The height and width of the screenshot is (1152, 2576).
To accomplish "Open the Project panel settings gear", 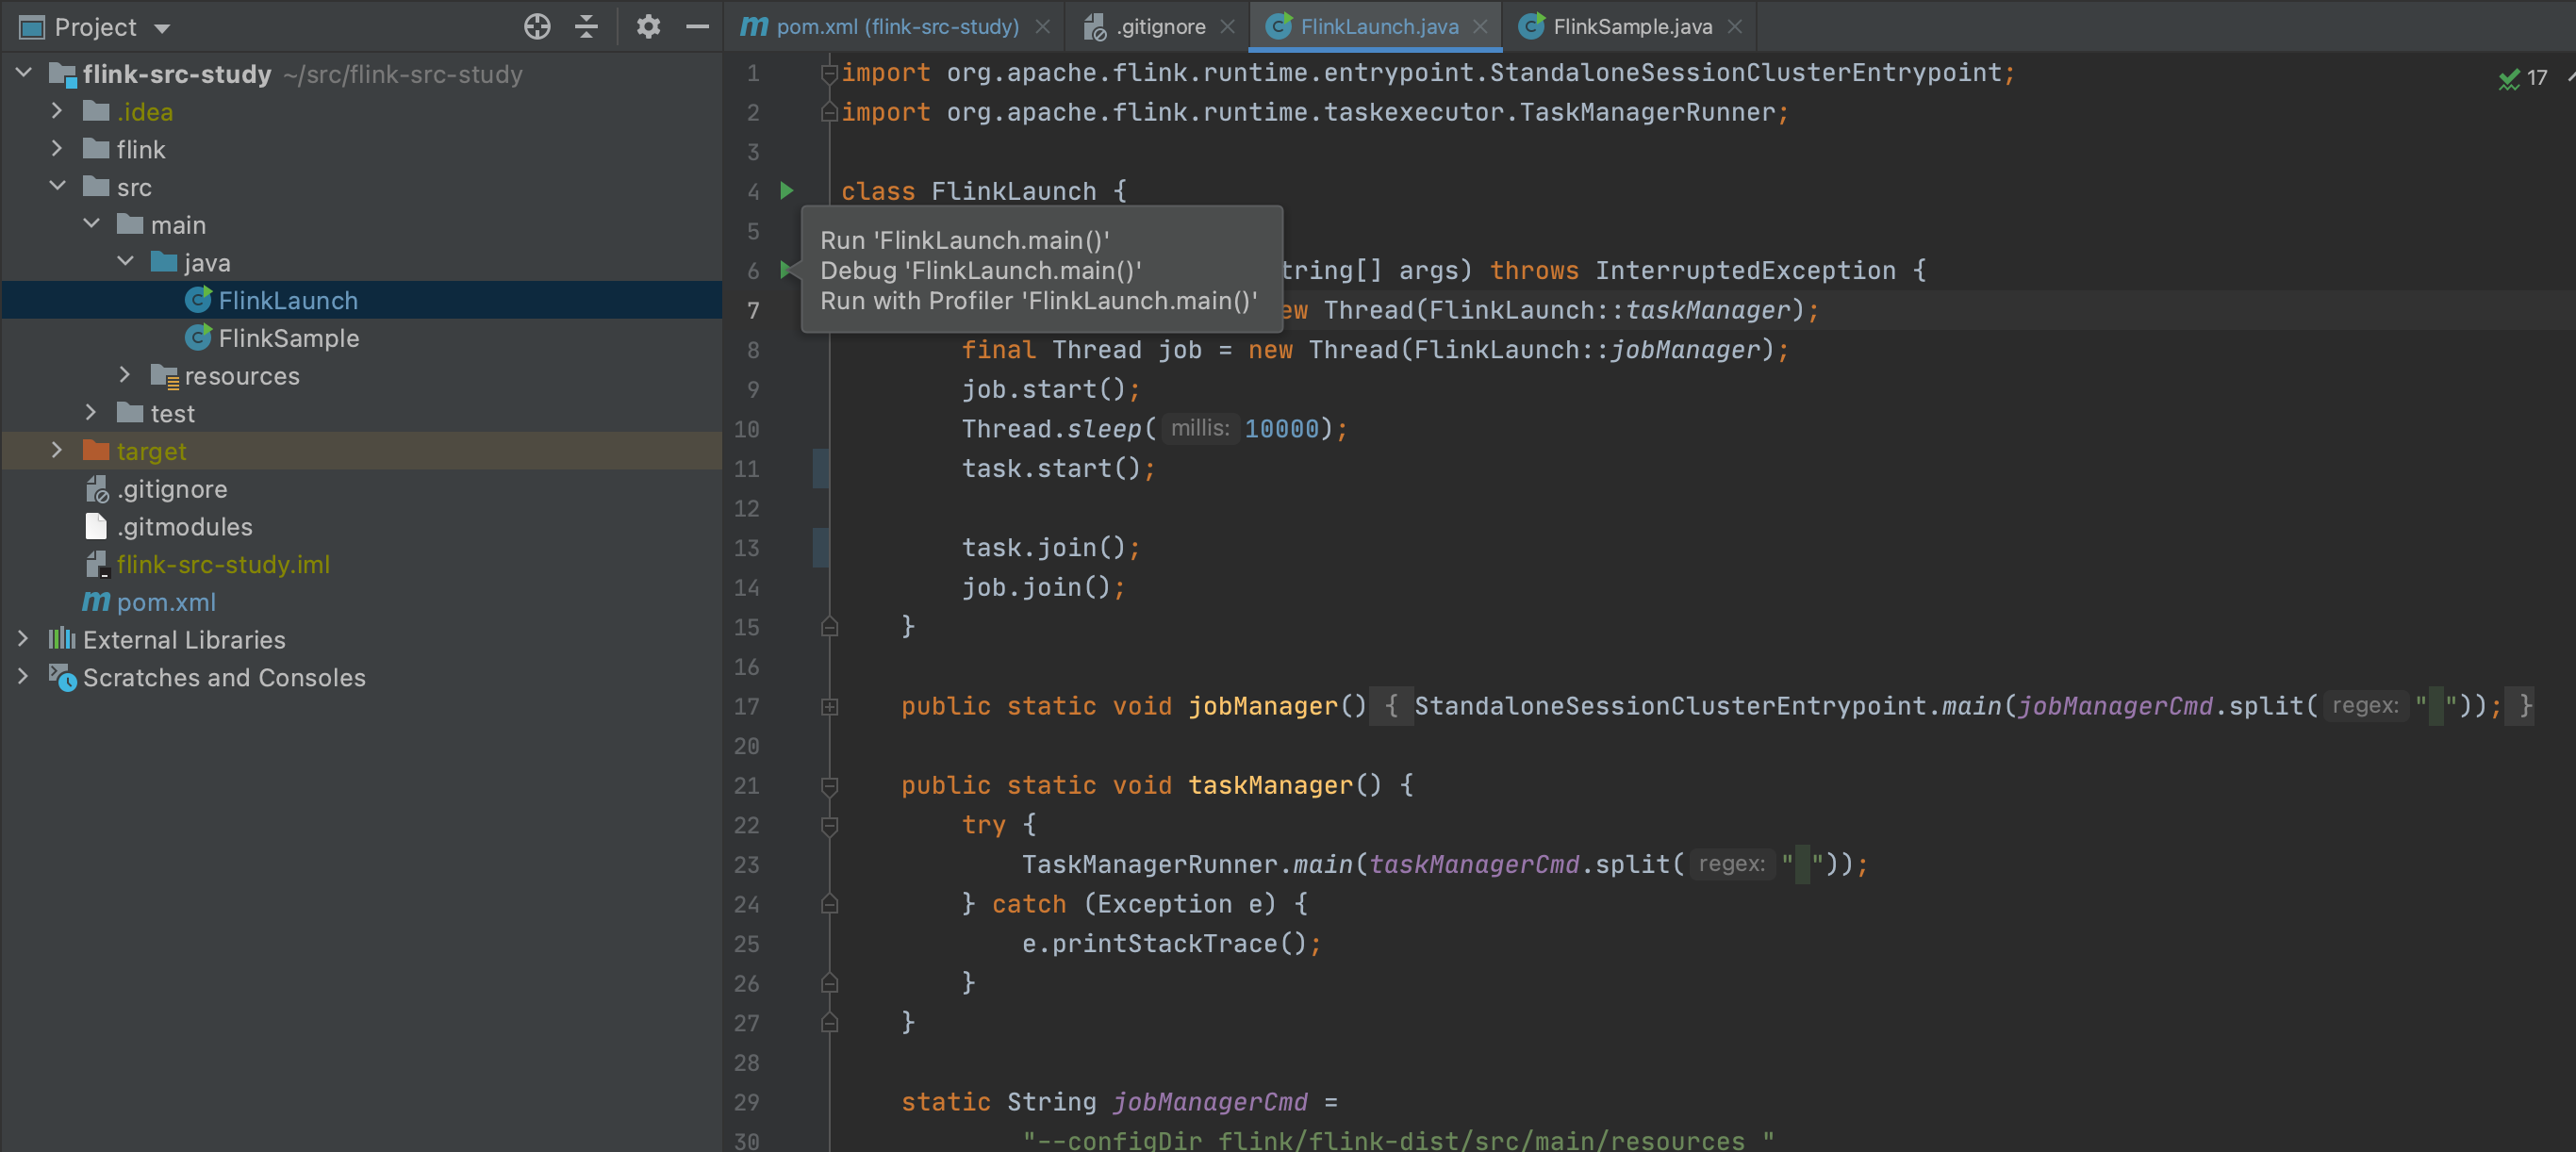I will (648, 27).
